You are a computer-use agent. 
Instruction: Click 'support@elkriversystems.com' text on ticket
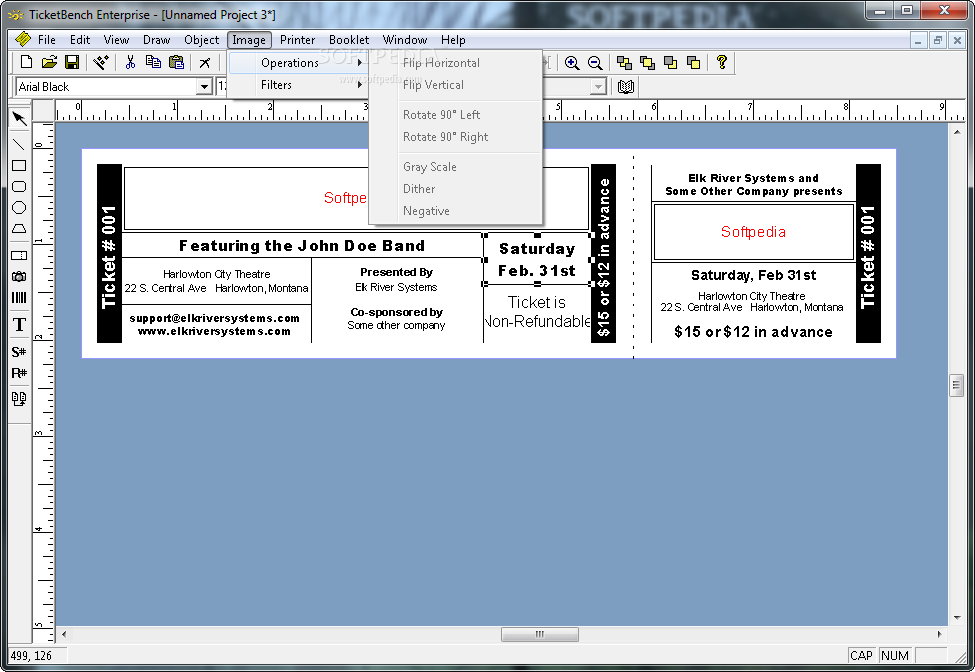pyautogui.click(x=215, y=318)
